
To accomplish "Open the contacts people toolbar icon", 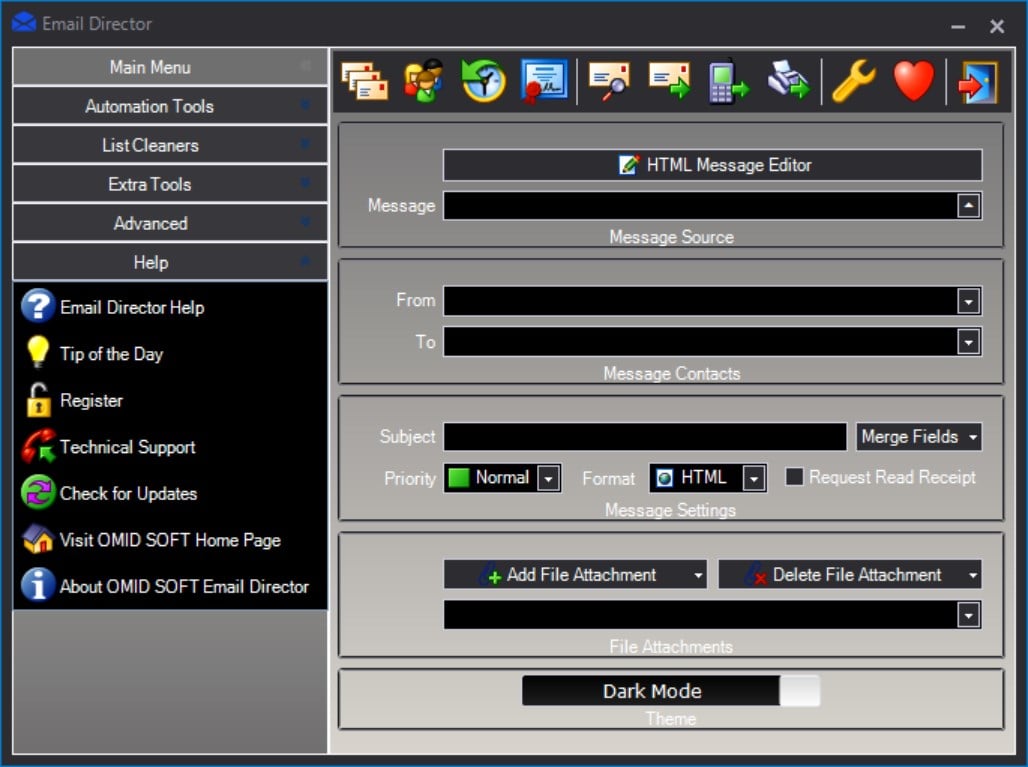I will 424,81.
